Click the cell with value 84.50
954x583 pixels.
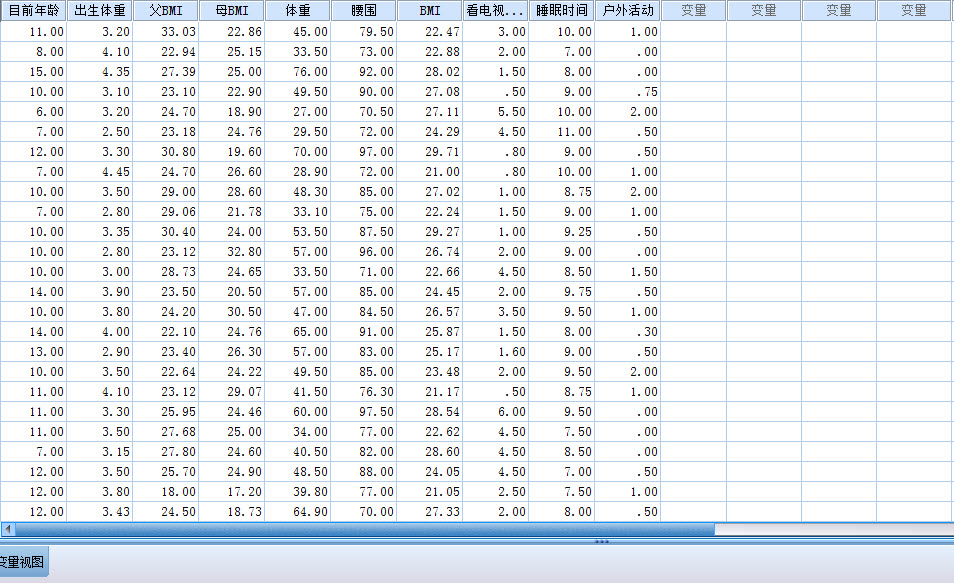pos(364,312)
